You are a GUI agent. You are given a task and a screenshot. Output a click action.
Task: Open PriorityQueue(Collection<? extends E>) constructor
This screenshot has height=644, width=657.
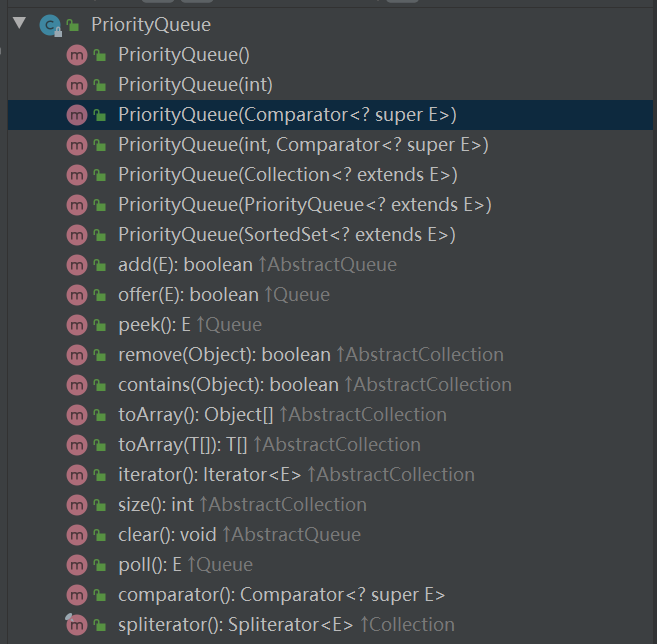coord(287,175)
